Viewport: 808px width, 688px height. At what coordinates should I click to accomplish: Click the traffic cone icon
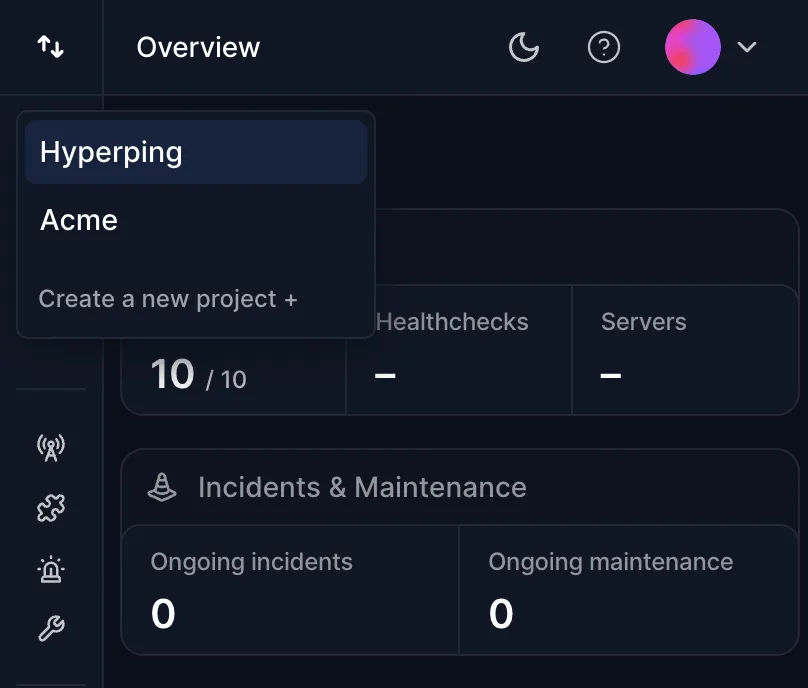pos(162,487)
